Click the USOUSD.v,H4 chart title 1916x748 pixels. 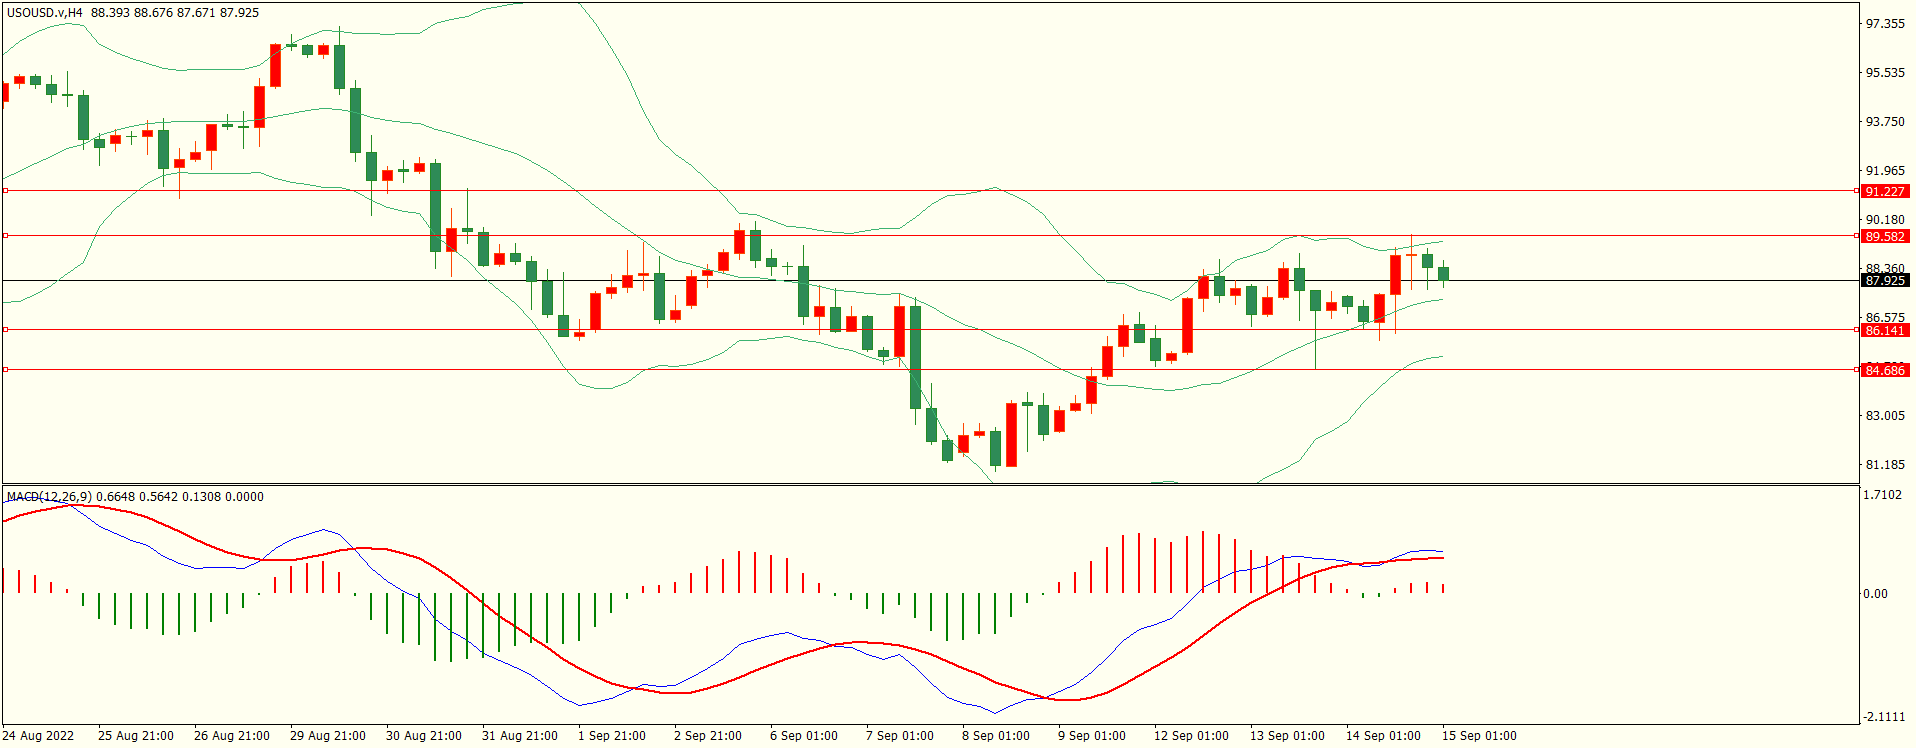[x=44, y=13]
